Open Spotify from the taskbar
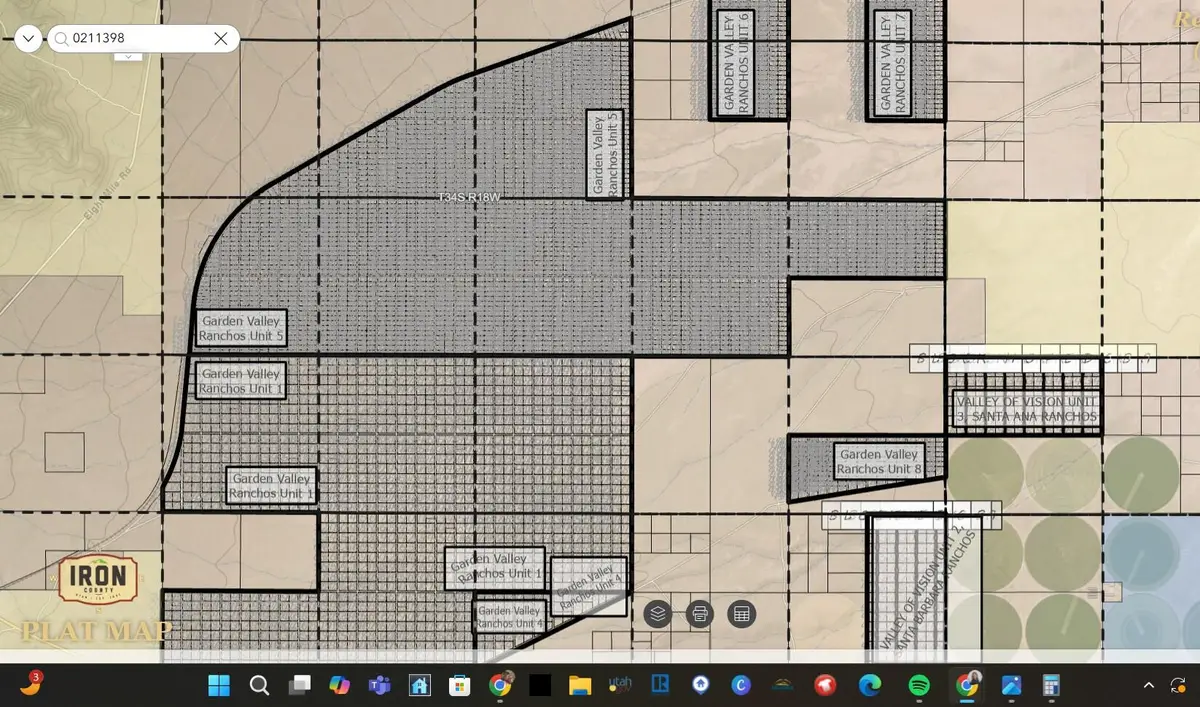 [919, 685]
